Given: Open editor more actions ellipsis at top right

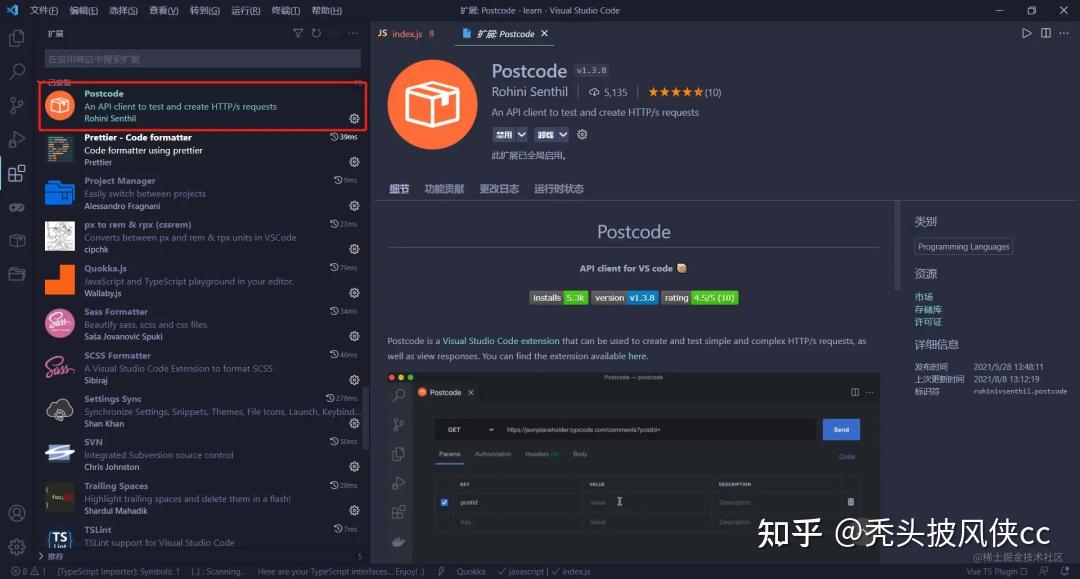Looking at the screenshot, I should (1064, 33).
